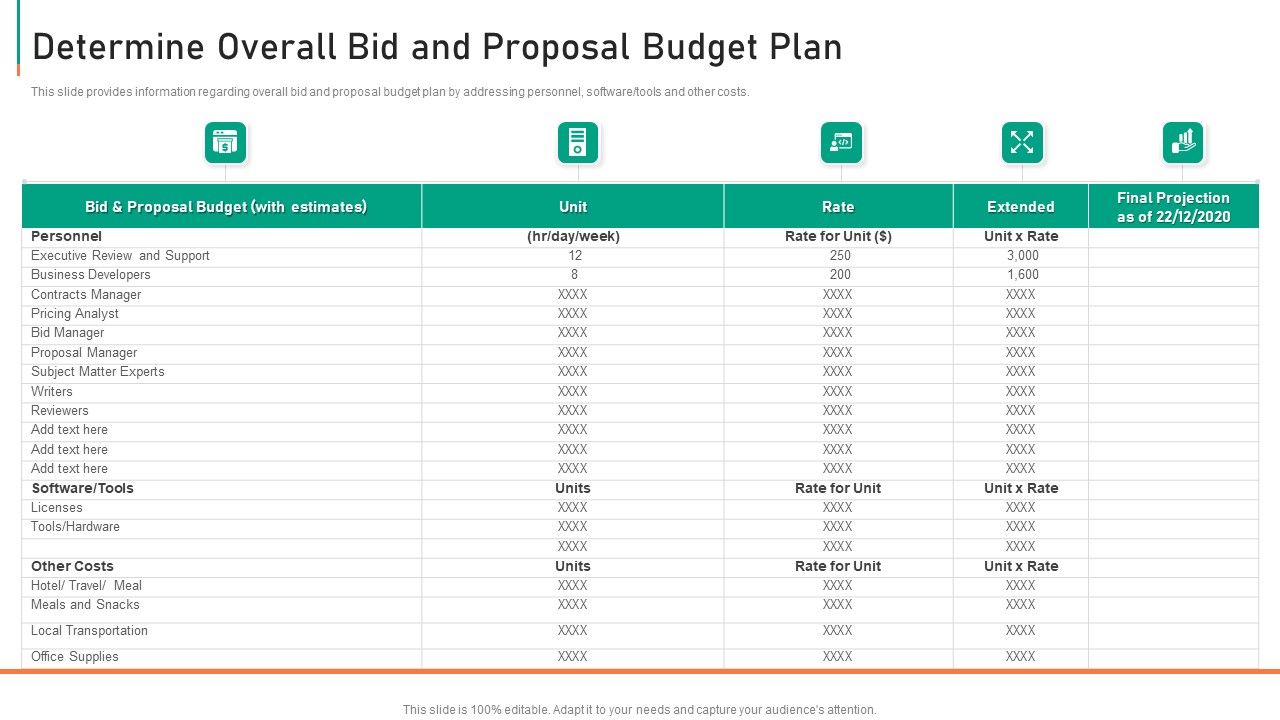Click Unit x Rate in Other Costs row

pyautogui.click(x=1021, y=567)
